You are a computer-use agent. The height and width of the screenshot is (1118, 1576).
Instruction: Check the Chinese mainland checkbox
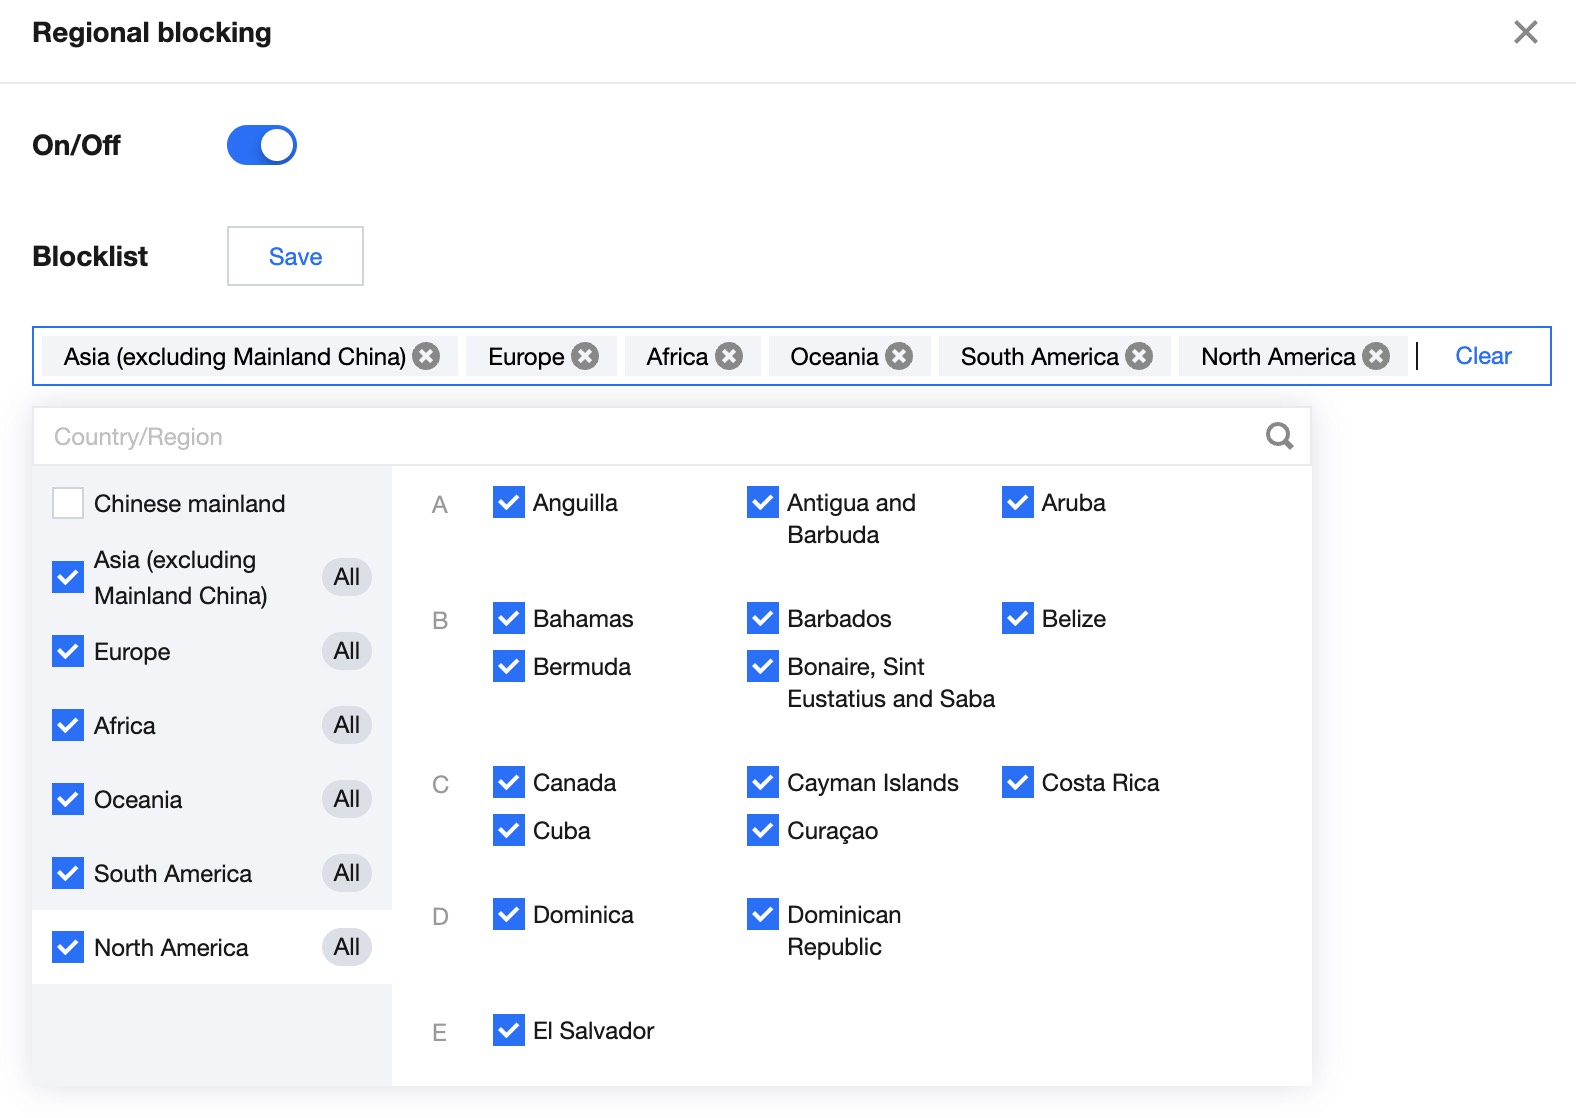[x=68, y=503]
